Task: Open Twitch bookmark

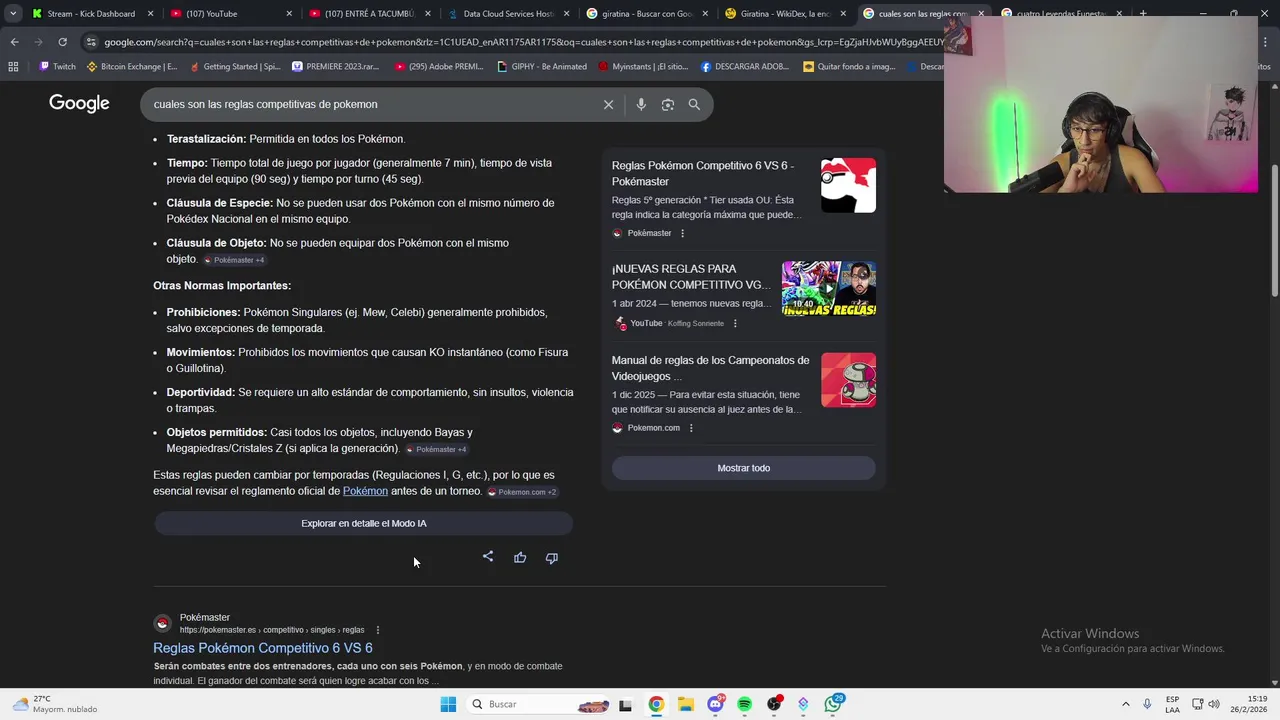Action: pos(57,67)
